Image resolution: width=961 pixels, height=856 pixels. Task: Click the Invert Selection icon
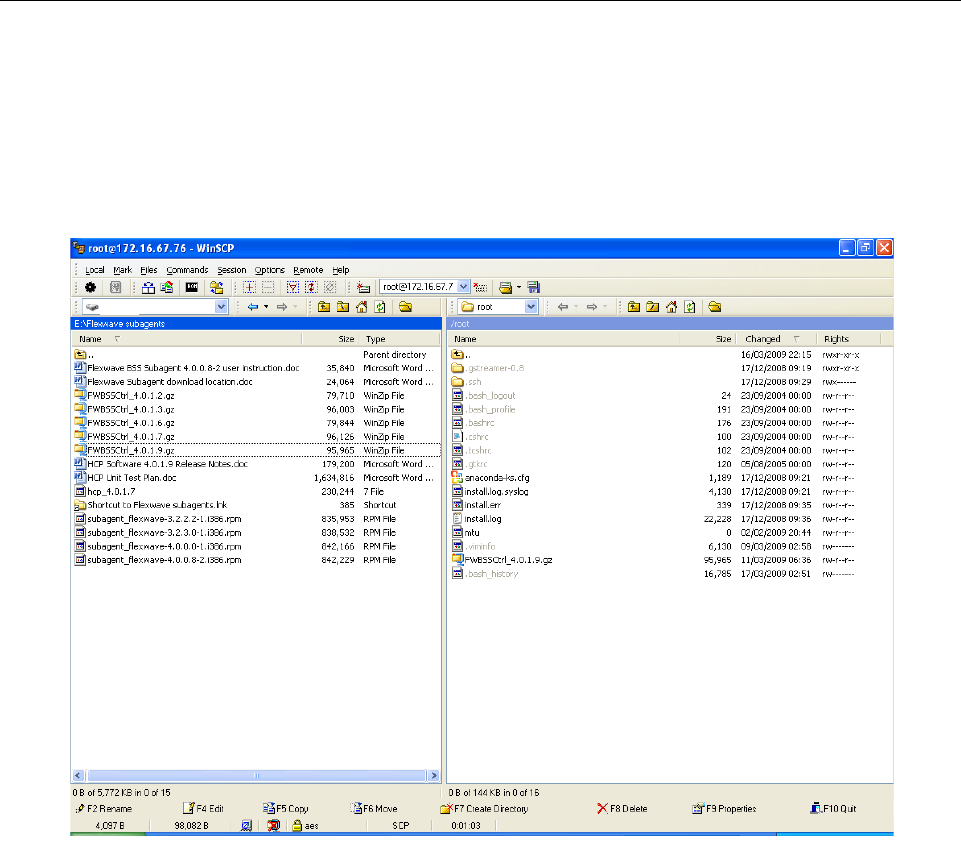coord(311,287)
